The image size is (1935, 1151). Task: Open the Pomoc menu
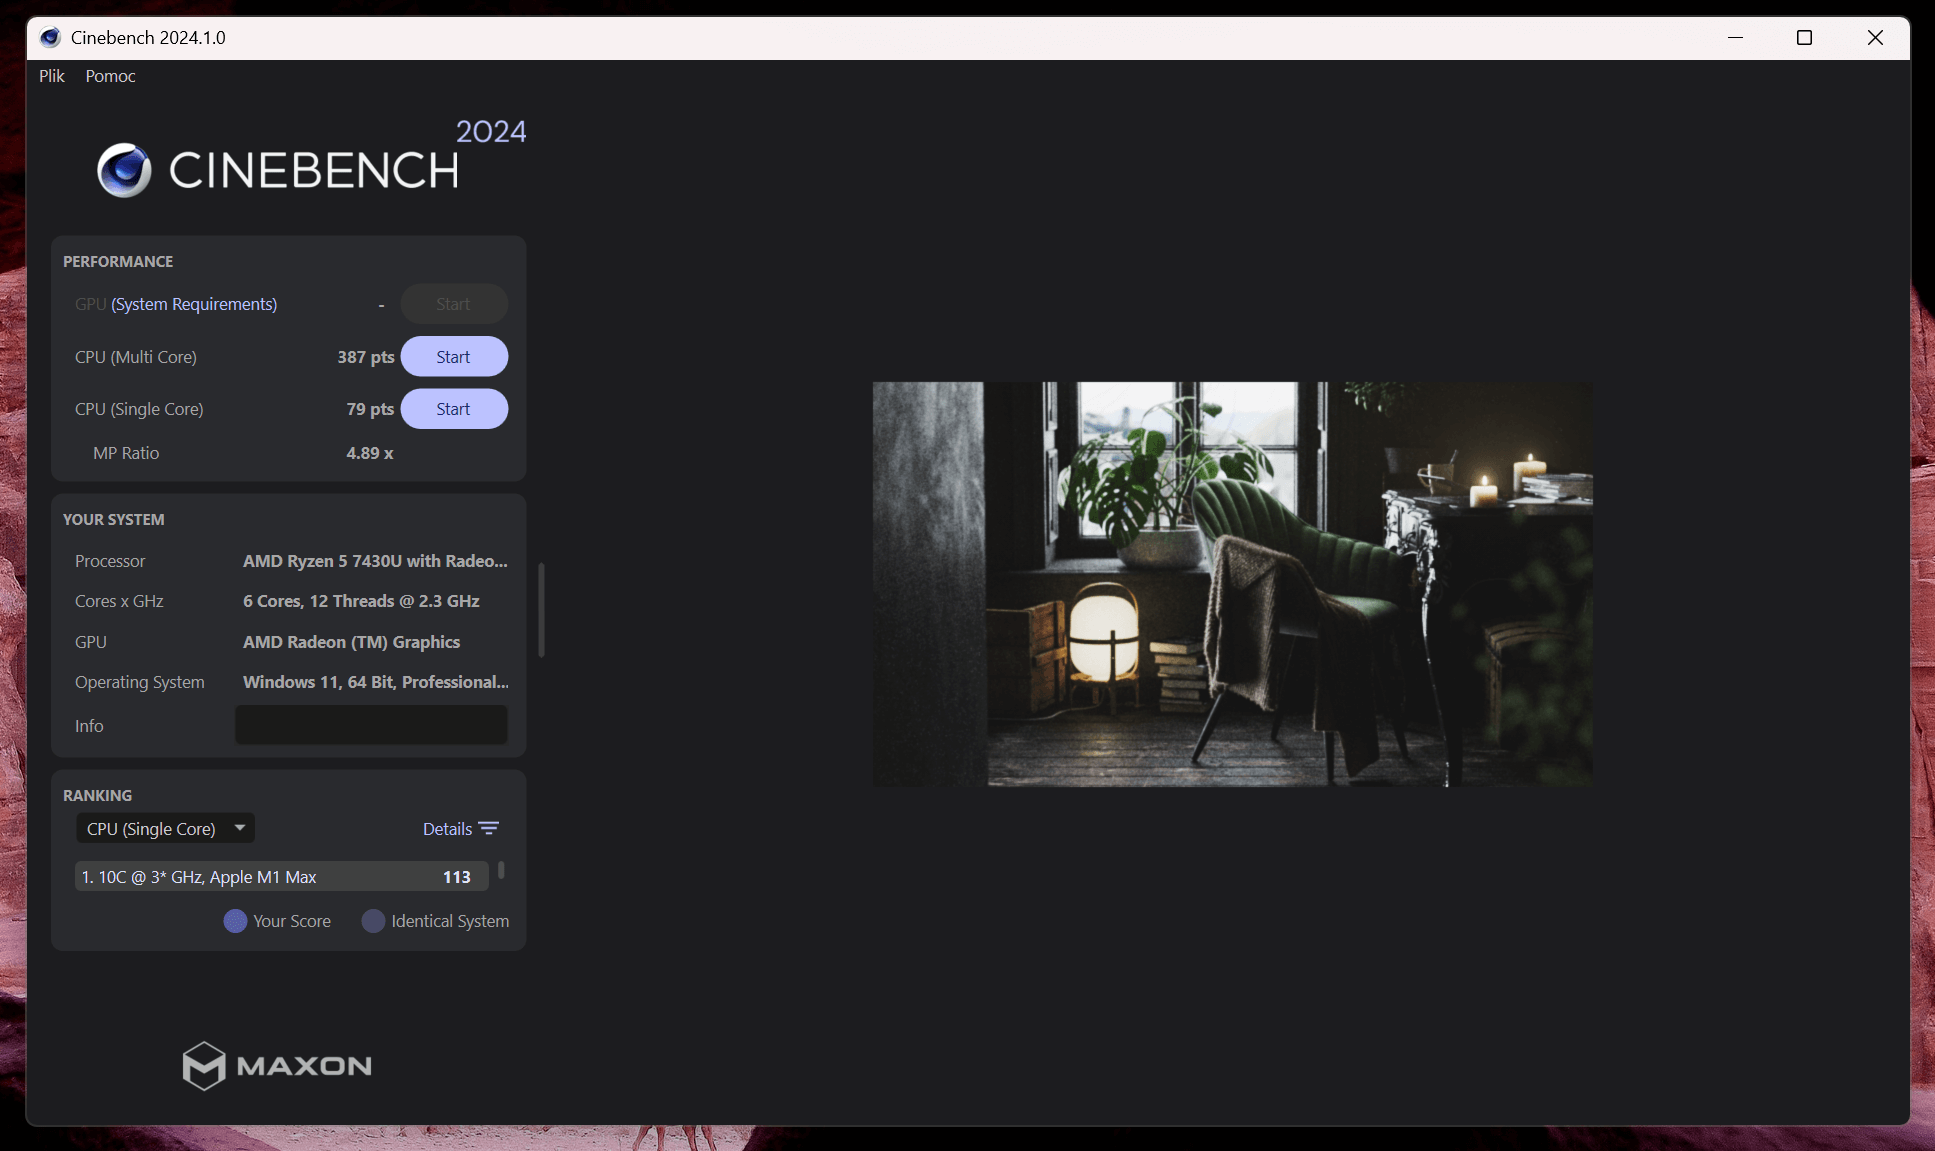[x=110, y=76]
